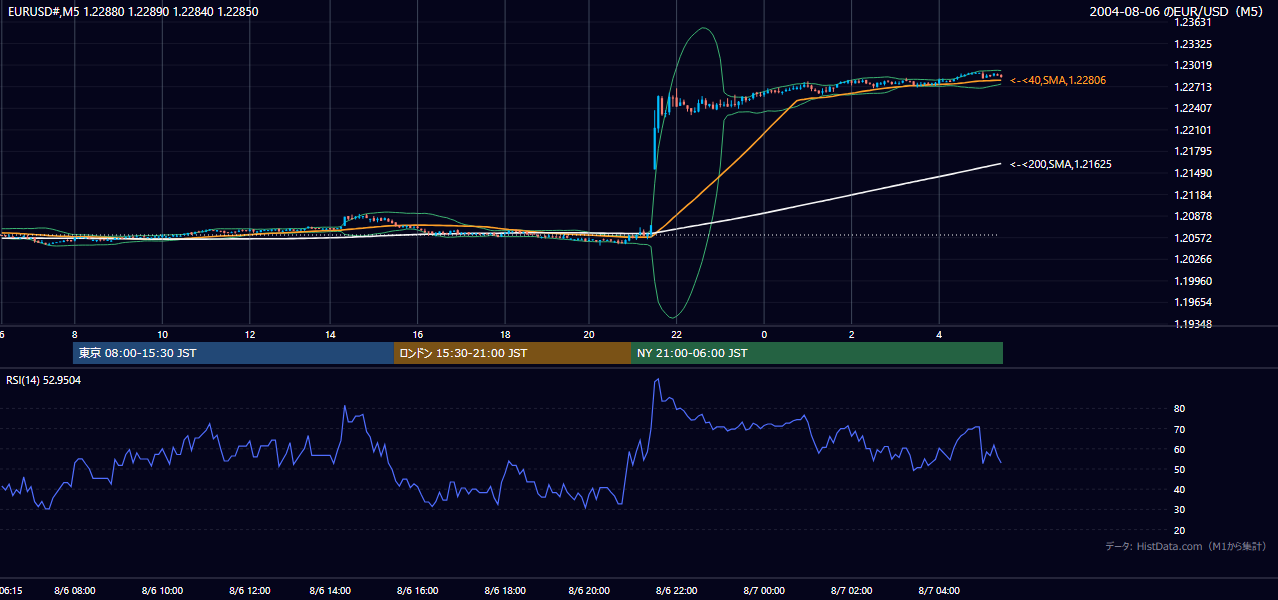Click the 8/7 00:00 time label
The width and height of the screenshot is (1278, 600).
pos(764,591)
